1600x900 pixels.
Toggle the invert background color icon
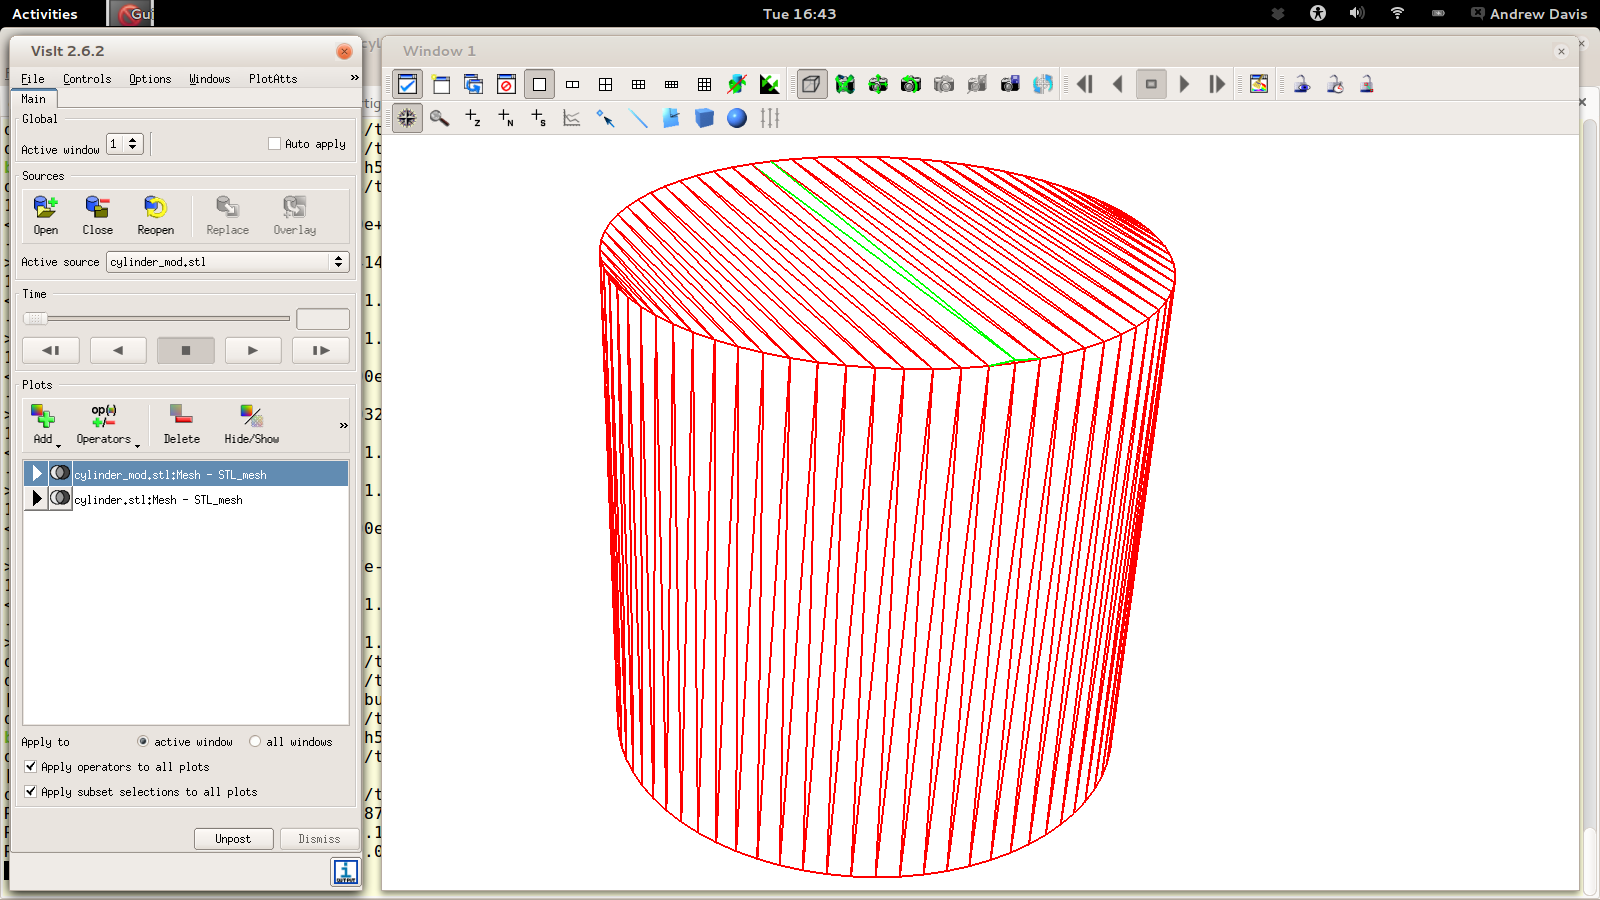[770, 84]
